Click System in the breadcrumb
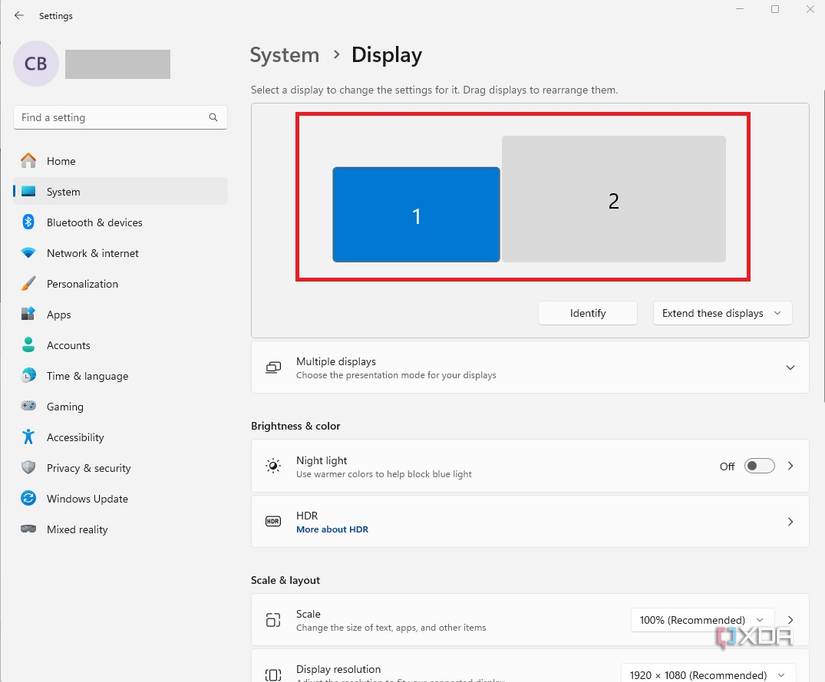The height and width of the screenshot is (682, 825). (285, 55)
